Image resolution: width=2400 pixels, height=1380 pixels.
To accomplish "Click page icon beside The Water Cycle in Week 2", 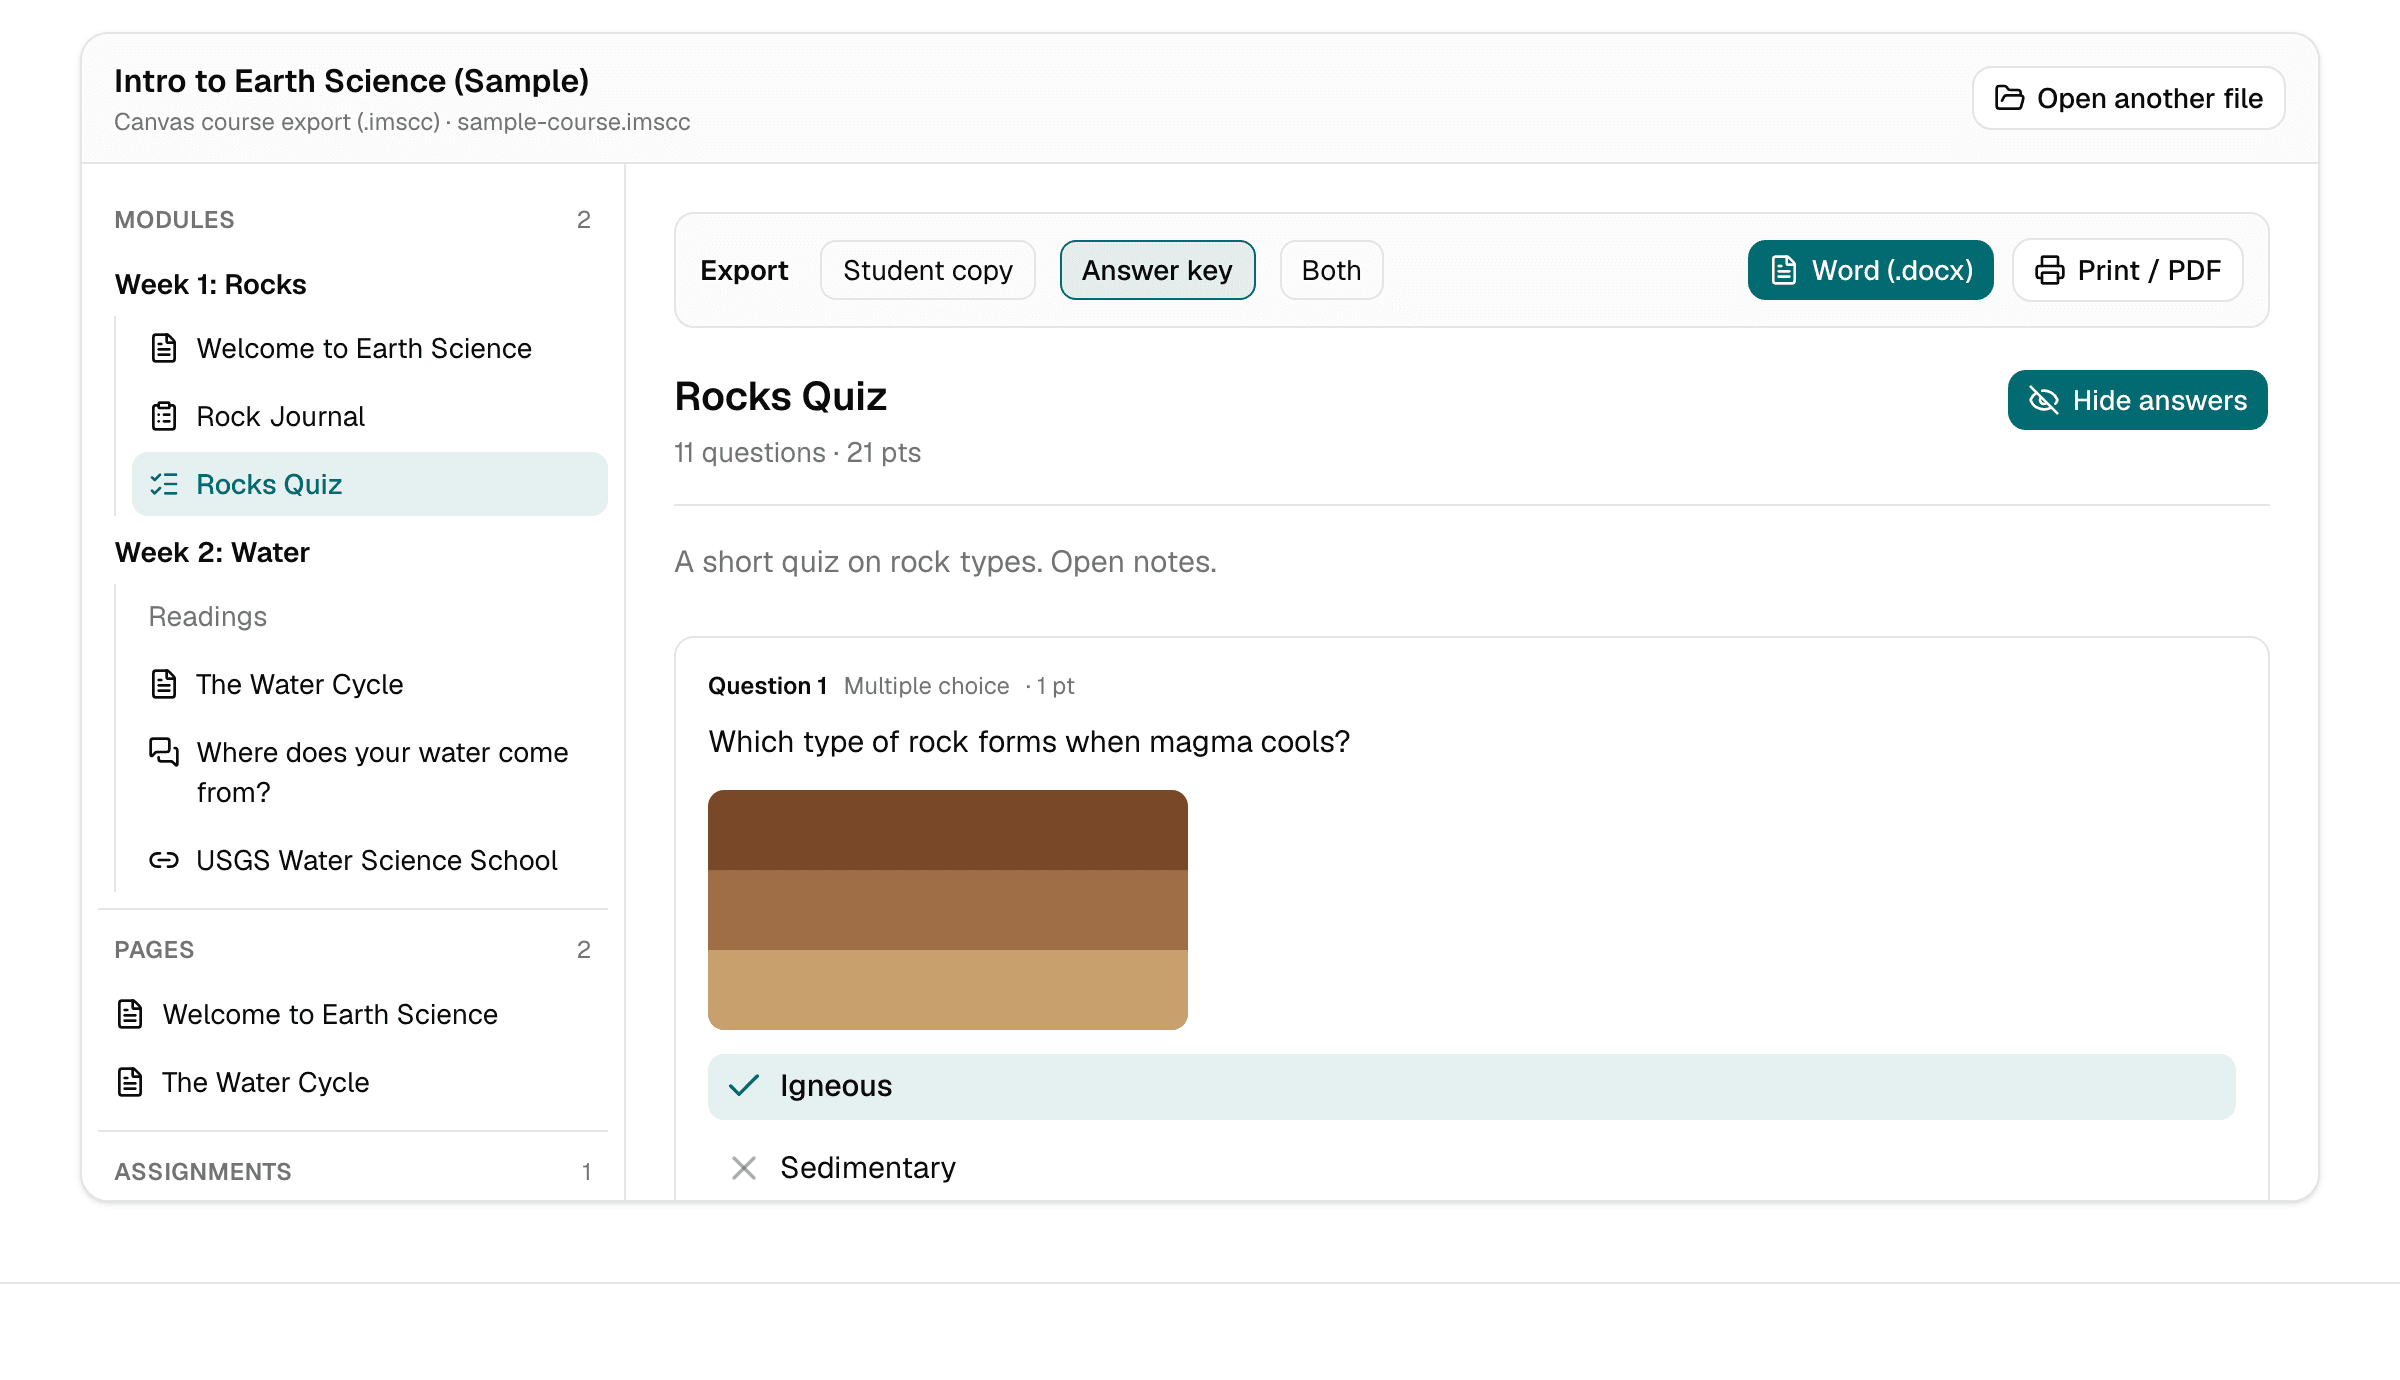I will pos(164,684).
